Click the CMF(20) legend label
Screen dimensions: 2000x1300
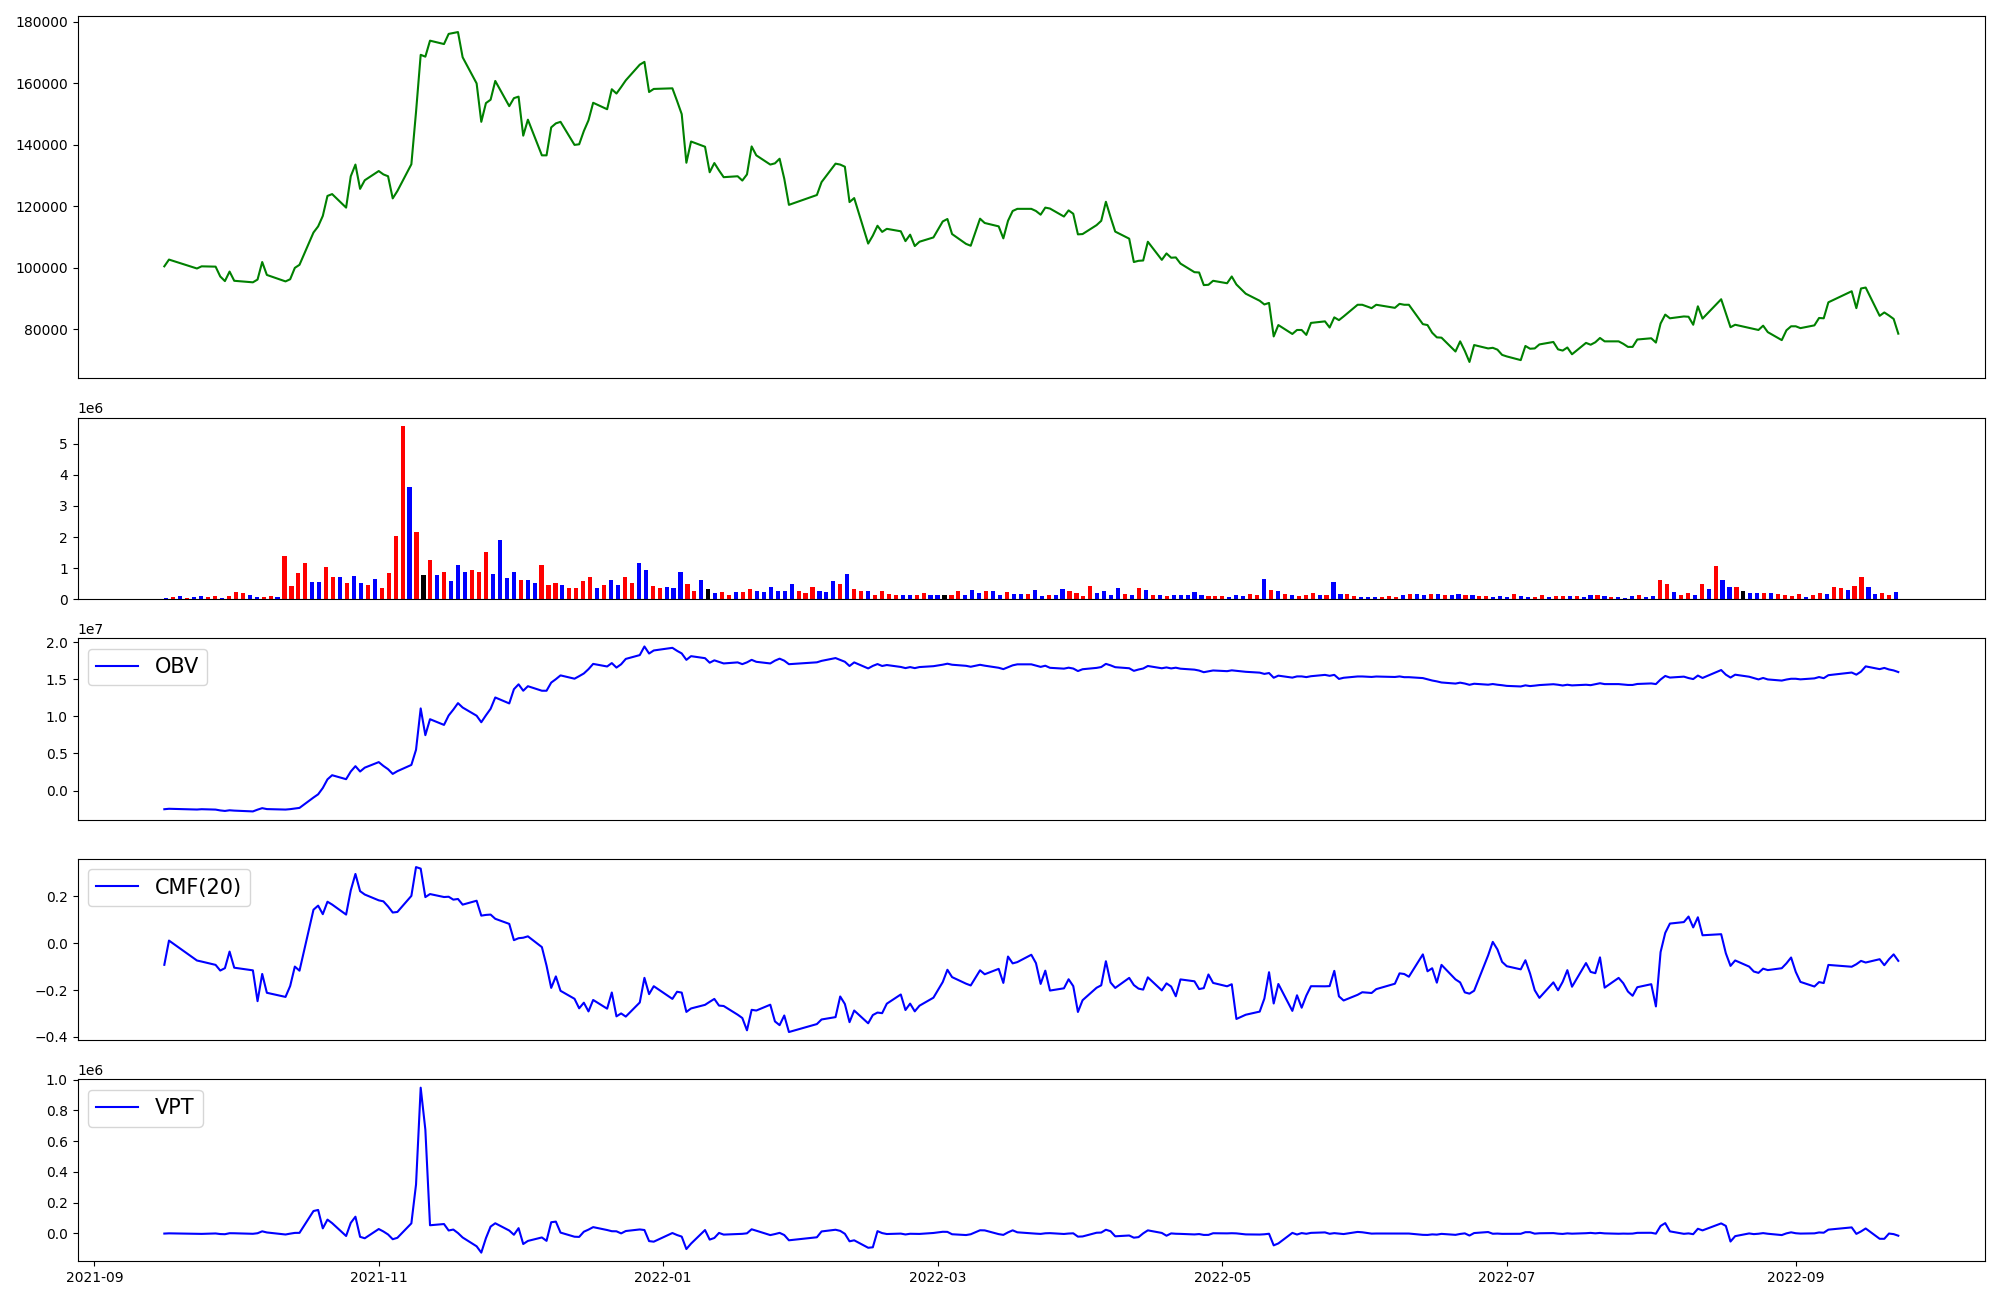tap(198, 887)
